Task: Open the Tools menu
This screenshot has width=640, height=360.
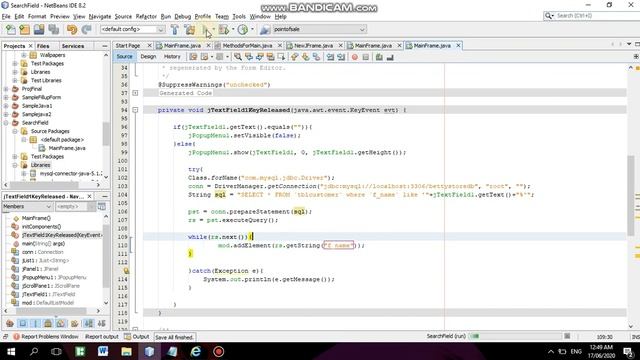Action: [239, 16]
